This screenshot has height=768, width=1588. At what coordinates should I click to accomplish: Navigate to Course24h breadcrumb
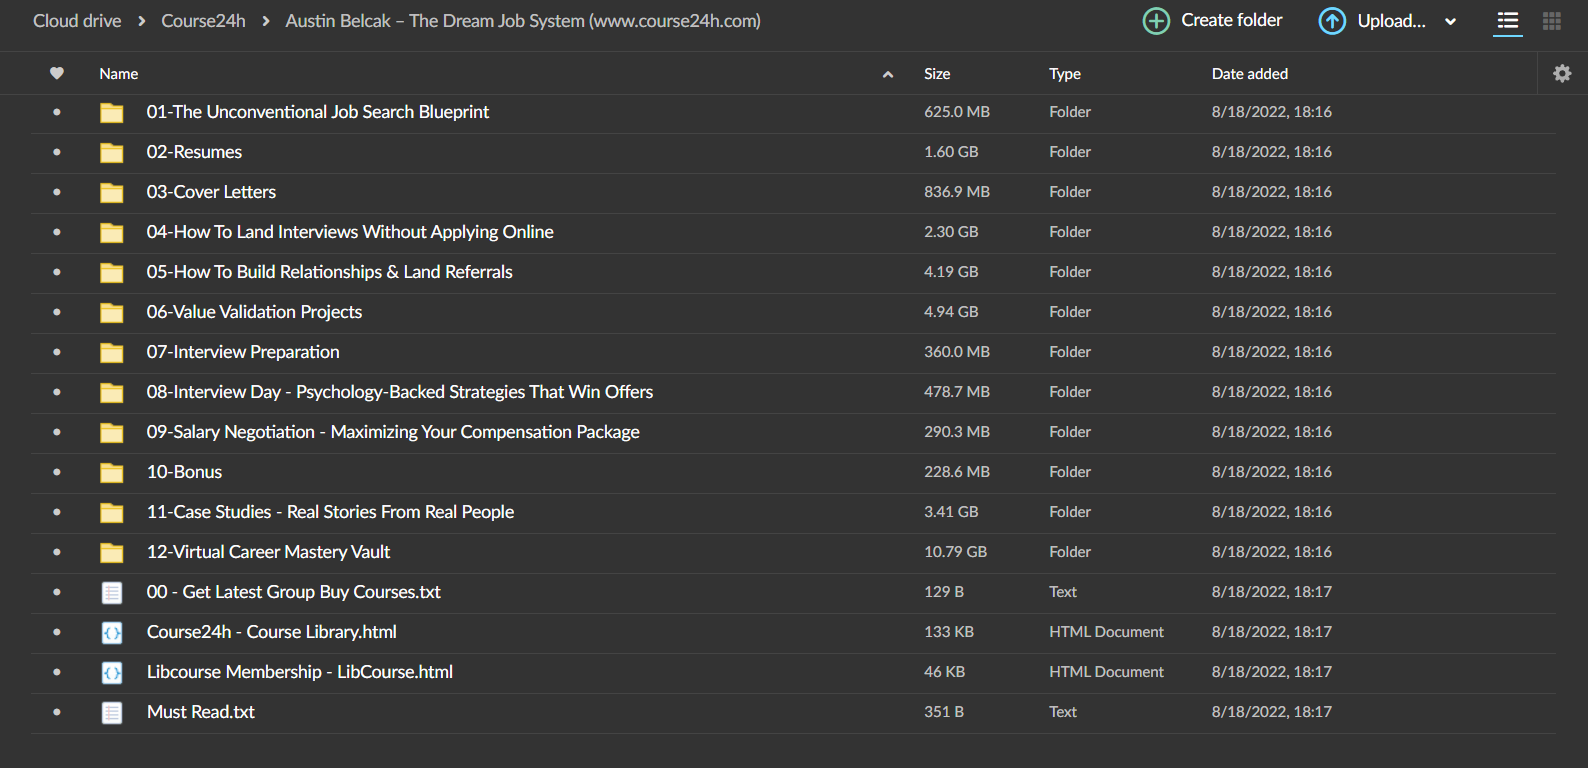[203, 21]
